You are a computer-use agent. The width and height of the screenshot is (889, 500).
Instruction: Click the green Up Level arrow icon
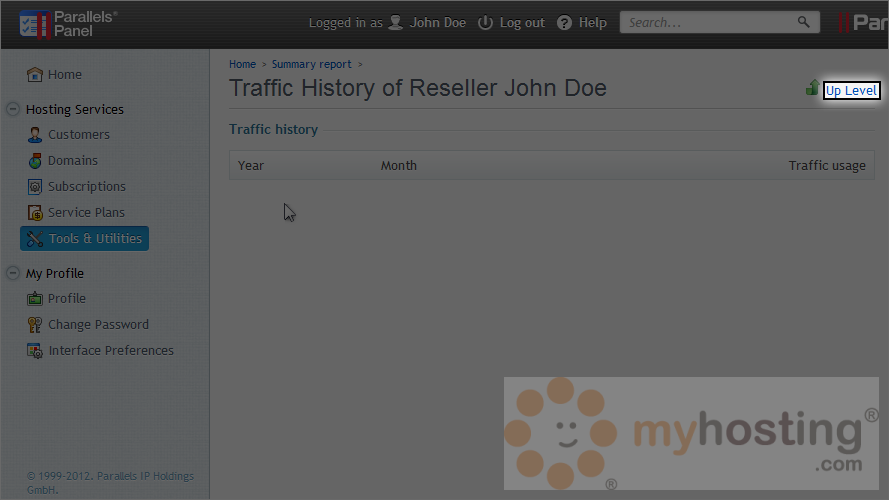point(812,87)
